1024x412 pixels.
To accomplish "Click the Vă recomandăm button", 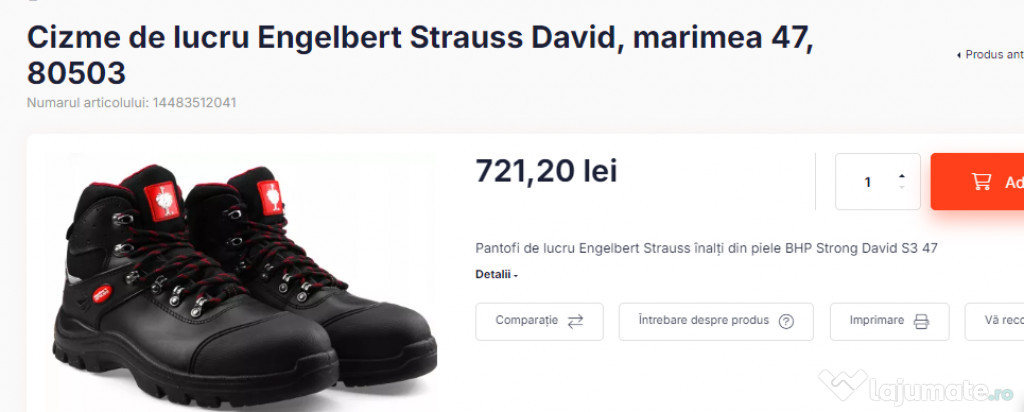I will point(995,321).
